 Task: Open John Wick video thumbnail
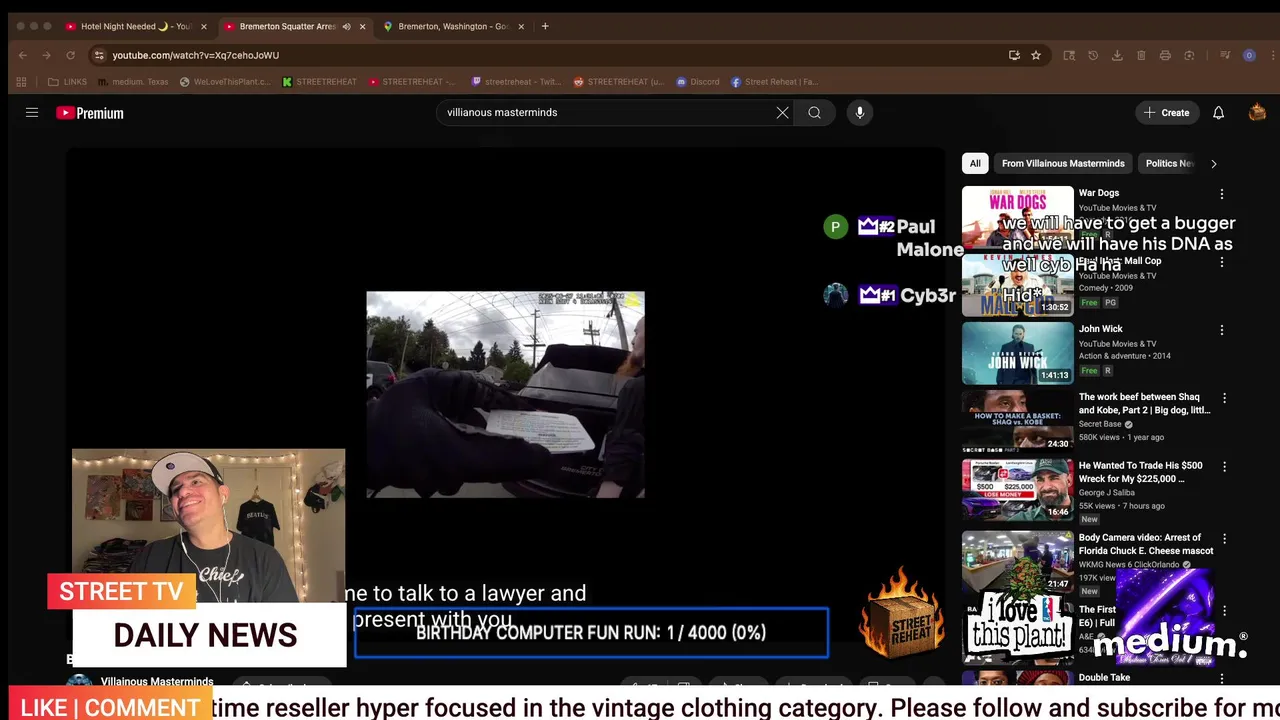(x=1017, y=353)
